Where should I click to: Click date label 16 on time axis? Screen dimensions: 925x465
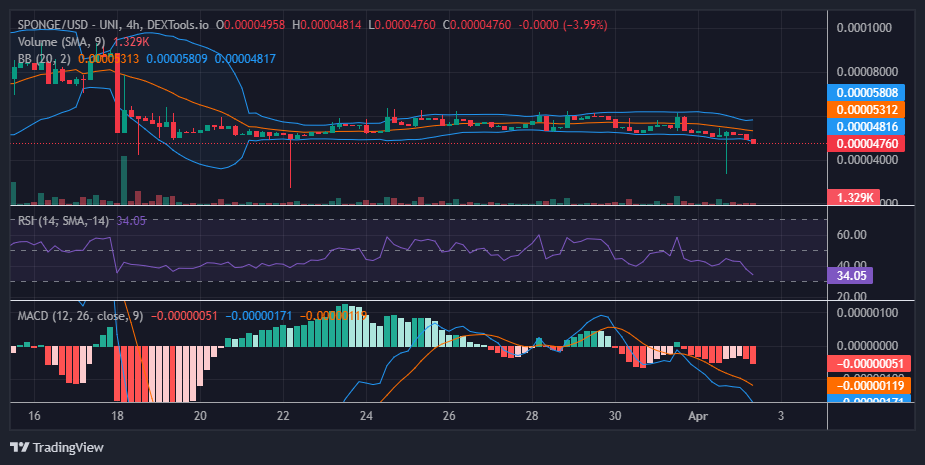(x=34, y=415)
